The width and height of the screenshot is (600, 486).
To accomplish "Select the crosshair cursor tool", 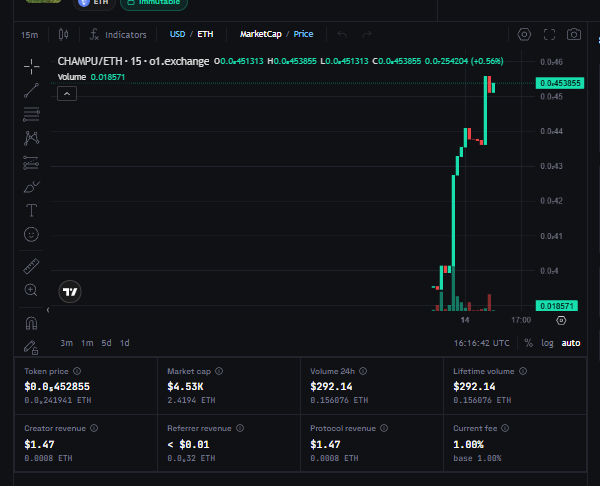I will 31,67.
